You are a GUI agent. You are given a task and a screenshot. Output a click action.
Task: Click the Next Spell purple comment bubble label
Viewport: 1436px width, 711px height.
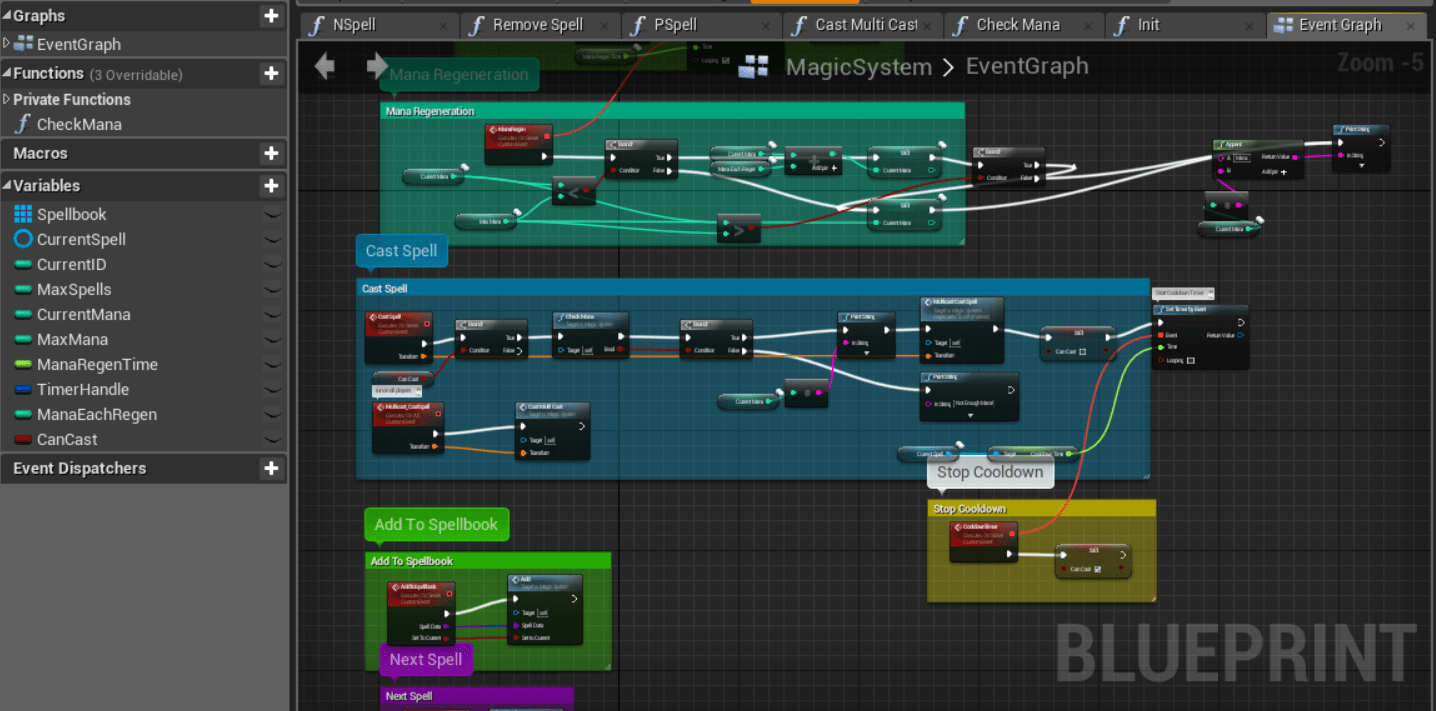[426, 659]
